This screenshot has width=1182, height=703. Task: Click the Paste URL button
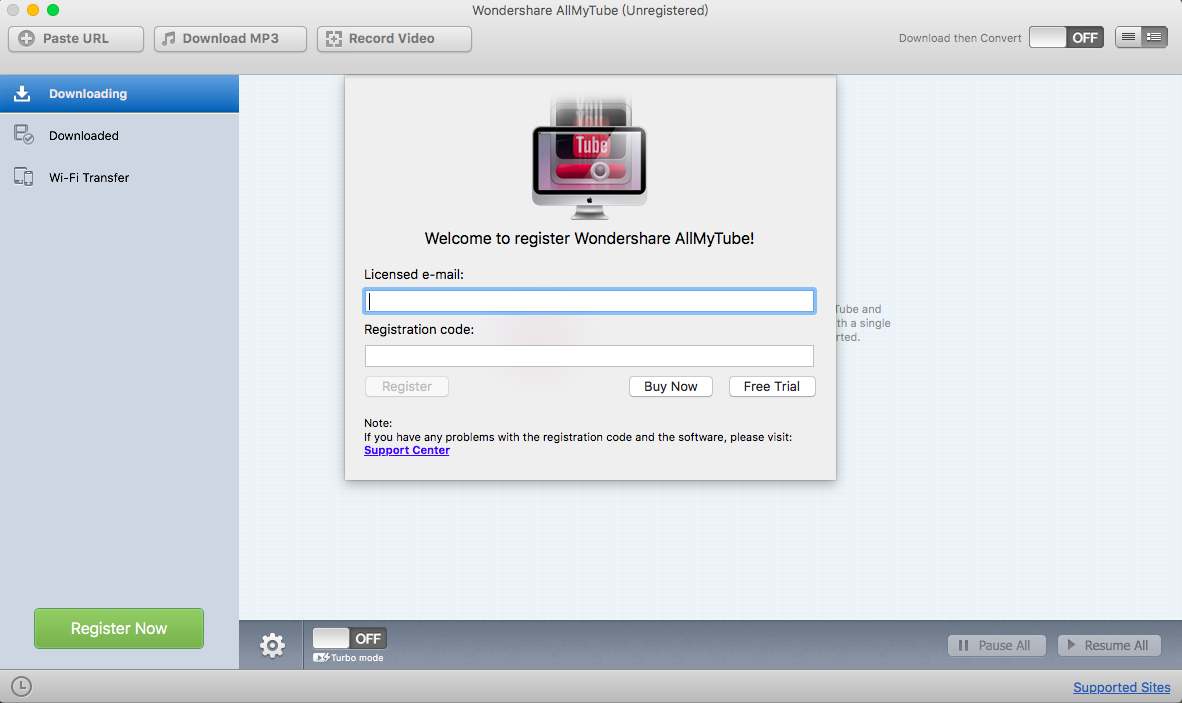tap(76, 38)
